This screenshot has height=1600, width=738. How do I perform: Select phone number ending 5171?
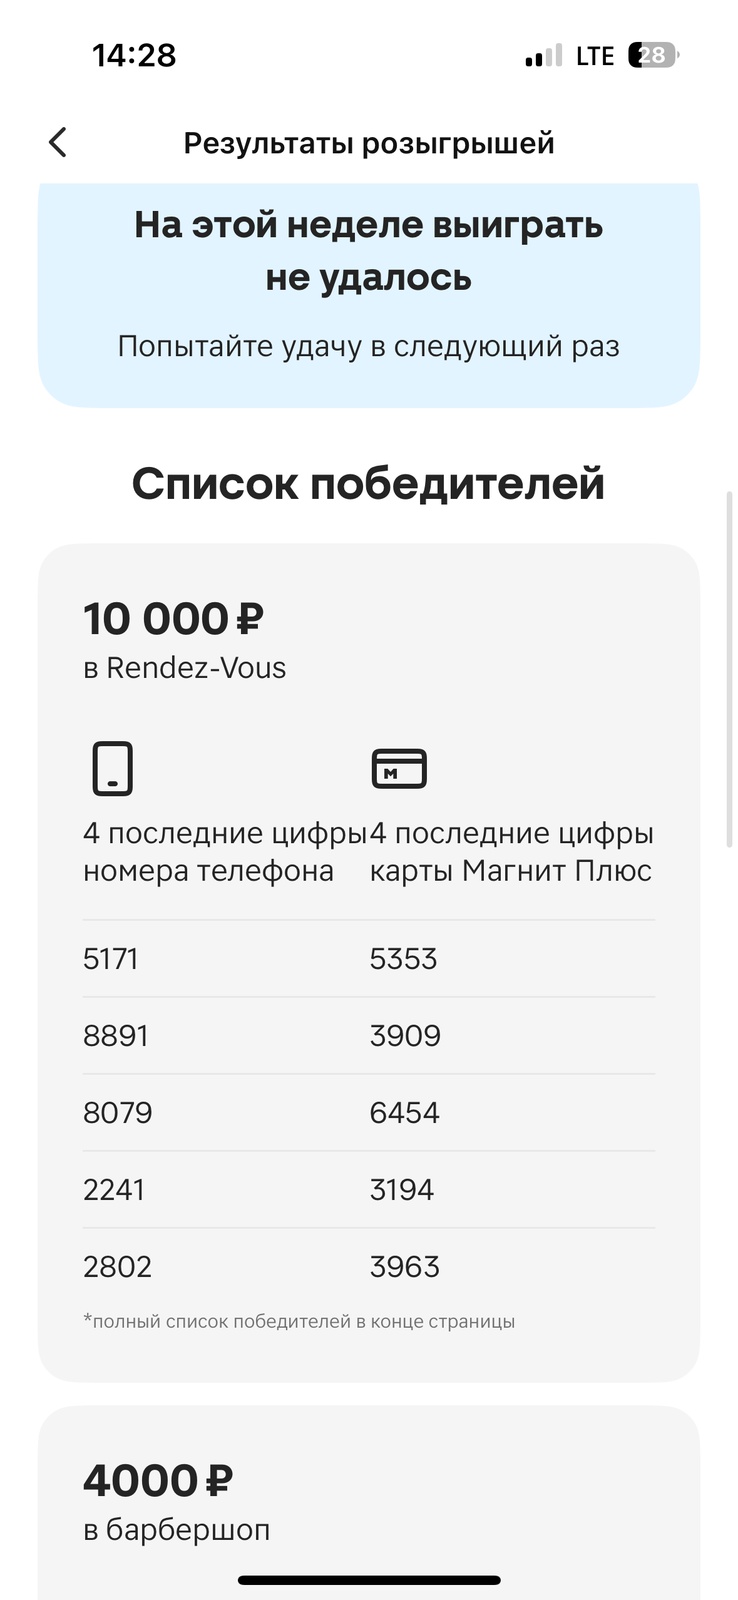pyautogui.click(x=111, y=959)
